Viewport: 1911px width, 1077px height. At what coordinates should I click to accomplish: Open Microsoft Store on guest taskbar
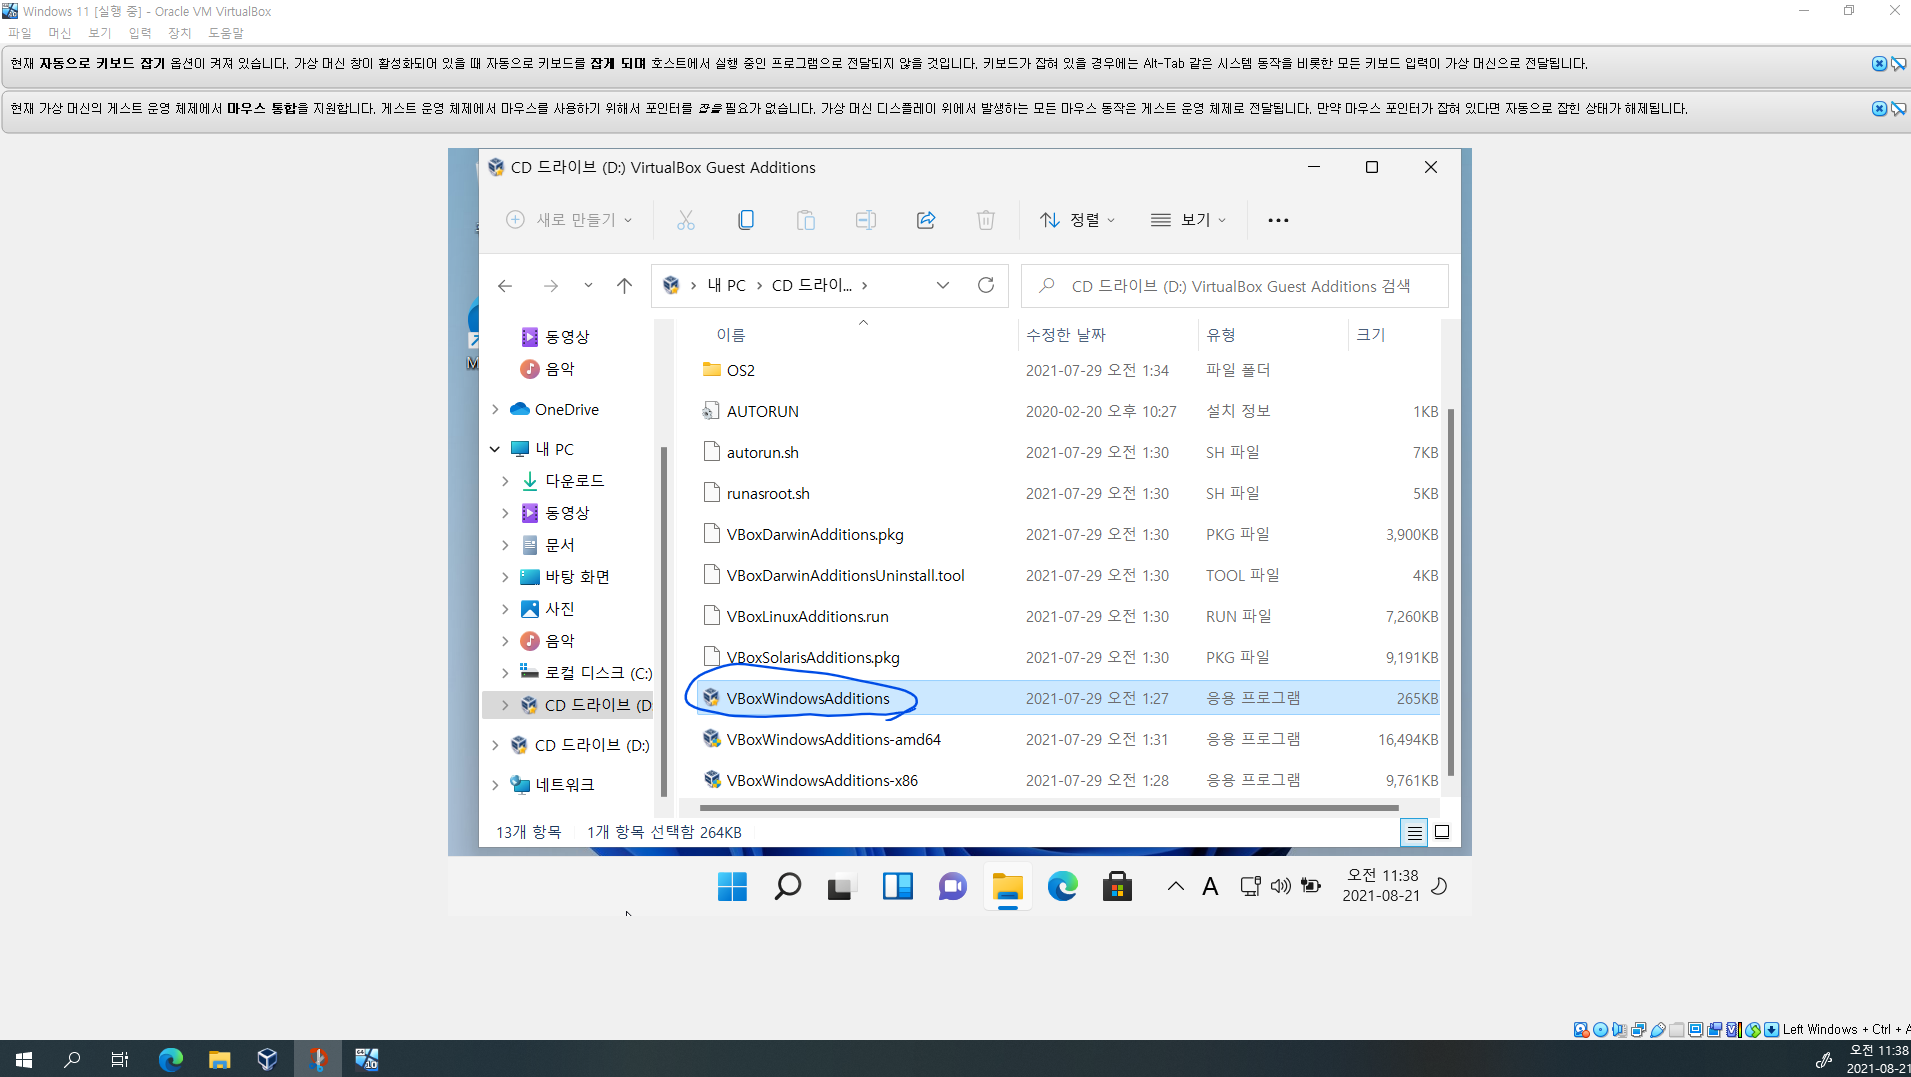1117,886
